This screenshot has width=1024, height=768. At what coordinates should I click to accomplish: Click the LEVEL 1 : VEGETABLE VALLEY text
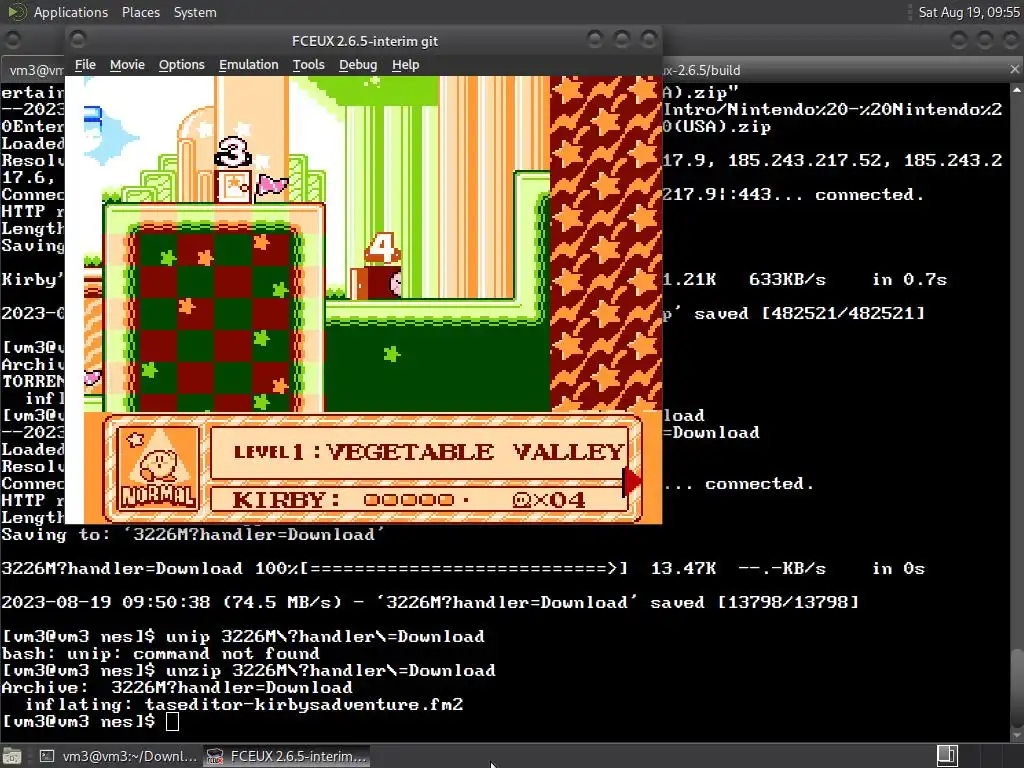(x=428, y=451)
